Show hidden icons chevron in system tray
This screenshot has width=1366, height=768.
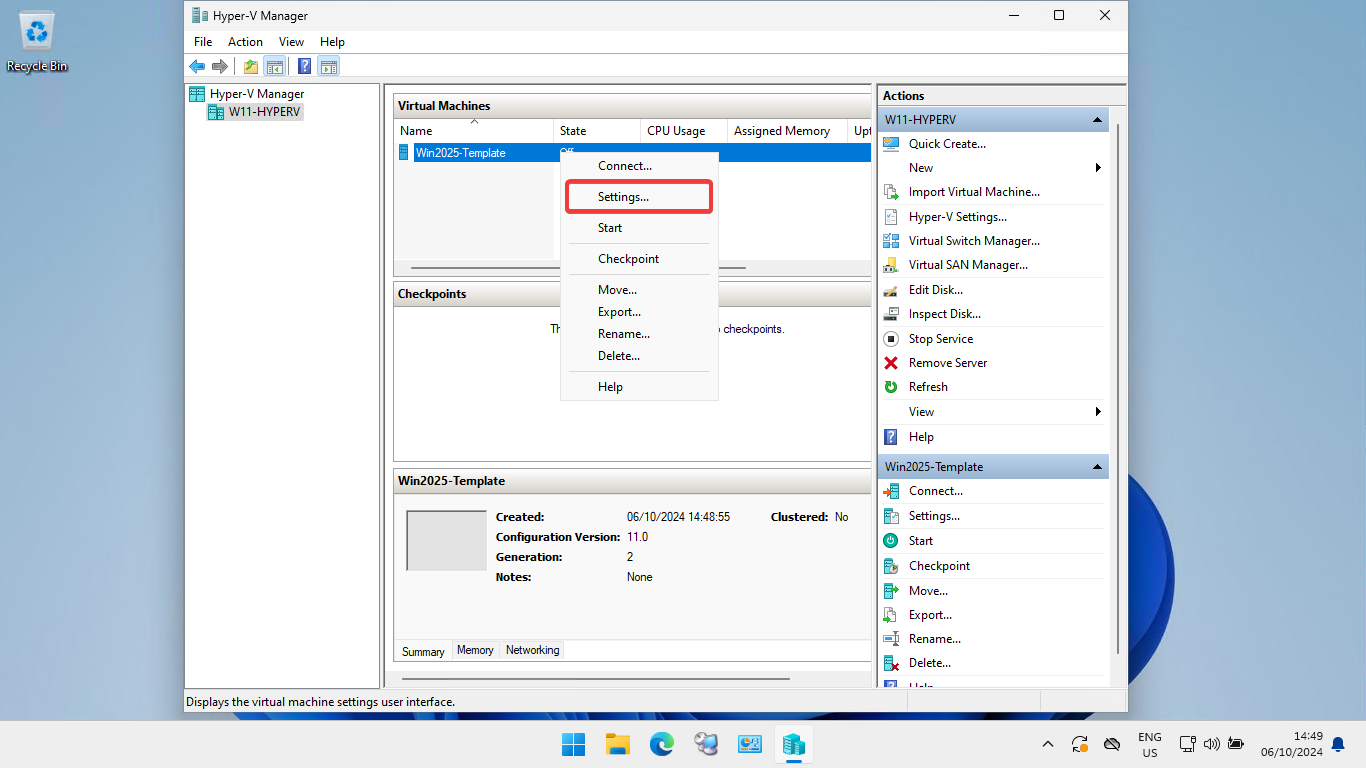coord(1047,744)
